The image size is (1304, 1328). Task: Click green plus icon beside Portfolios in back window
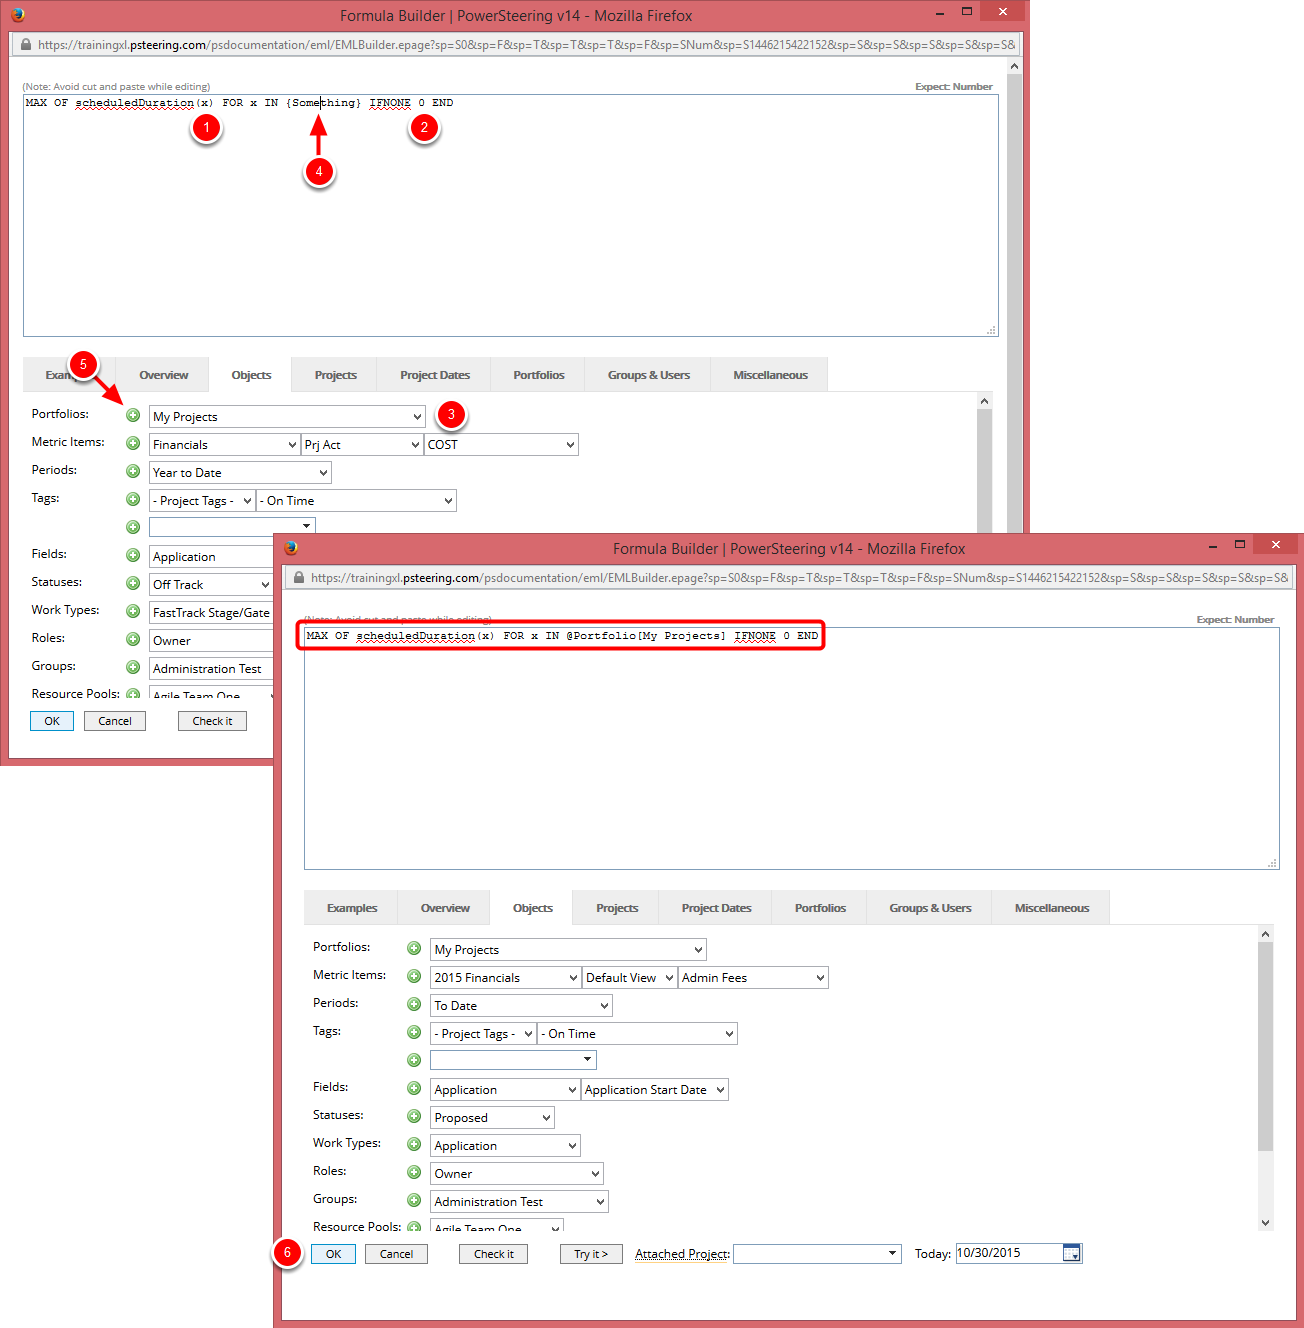point(133,415)
